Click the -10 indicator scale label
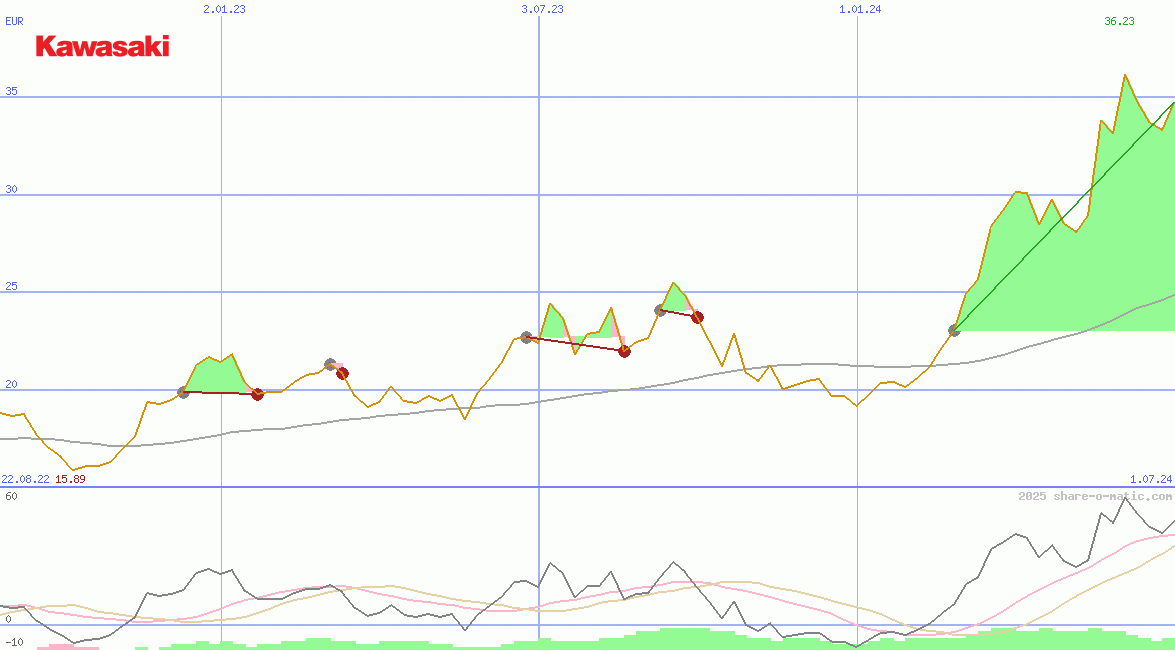 pyautogui.click(x=14, y=643)
